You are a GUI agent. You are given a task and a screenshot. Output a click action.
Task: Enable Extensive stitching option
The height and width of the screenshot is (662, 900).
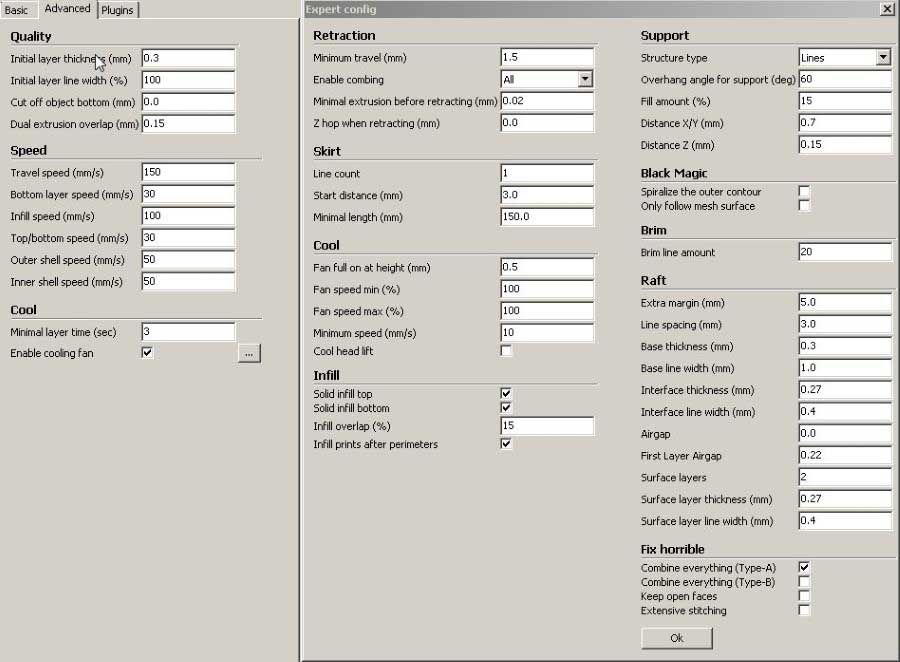click(x=804, y=610)
